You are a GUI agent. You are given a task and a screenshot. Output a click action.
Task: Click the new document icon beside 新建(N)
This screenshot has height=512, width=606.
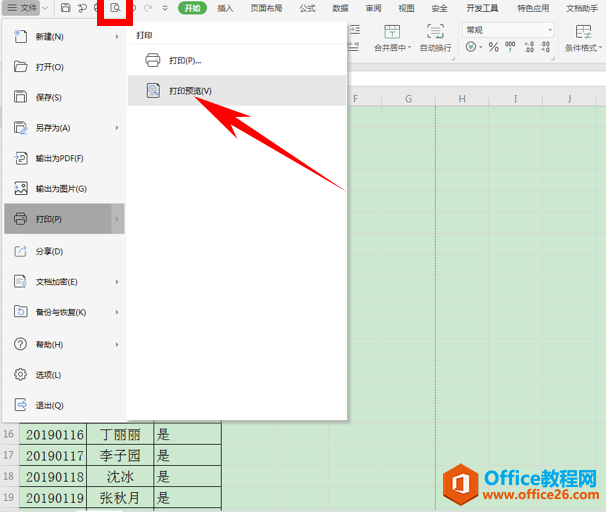click(x=20, y=36)
